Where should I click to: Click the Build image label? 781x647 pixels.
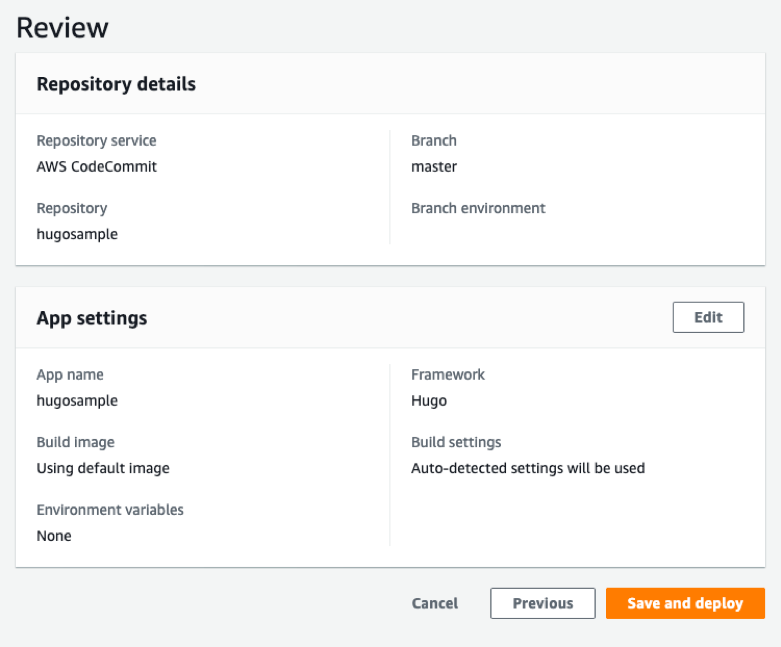point(75,442)
